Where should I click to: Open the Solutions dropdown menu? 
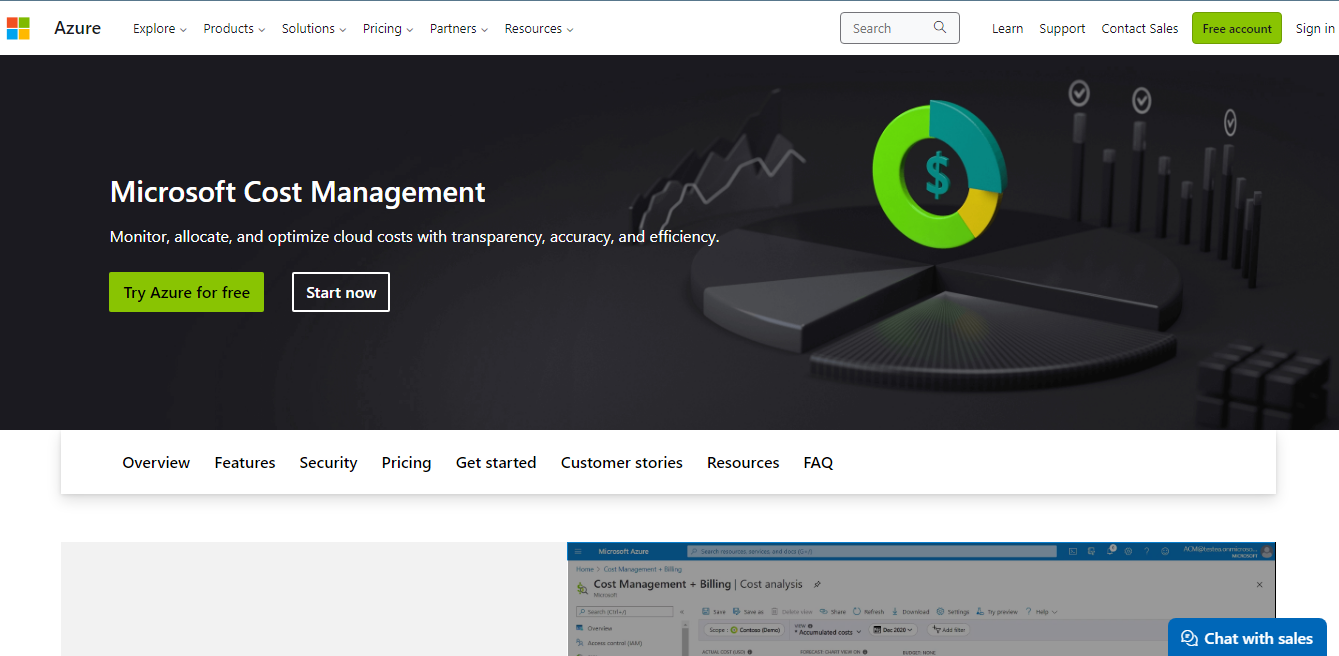(314, 28)
